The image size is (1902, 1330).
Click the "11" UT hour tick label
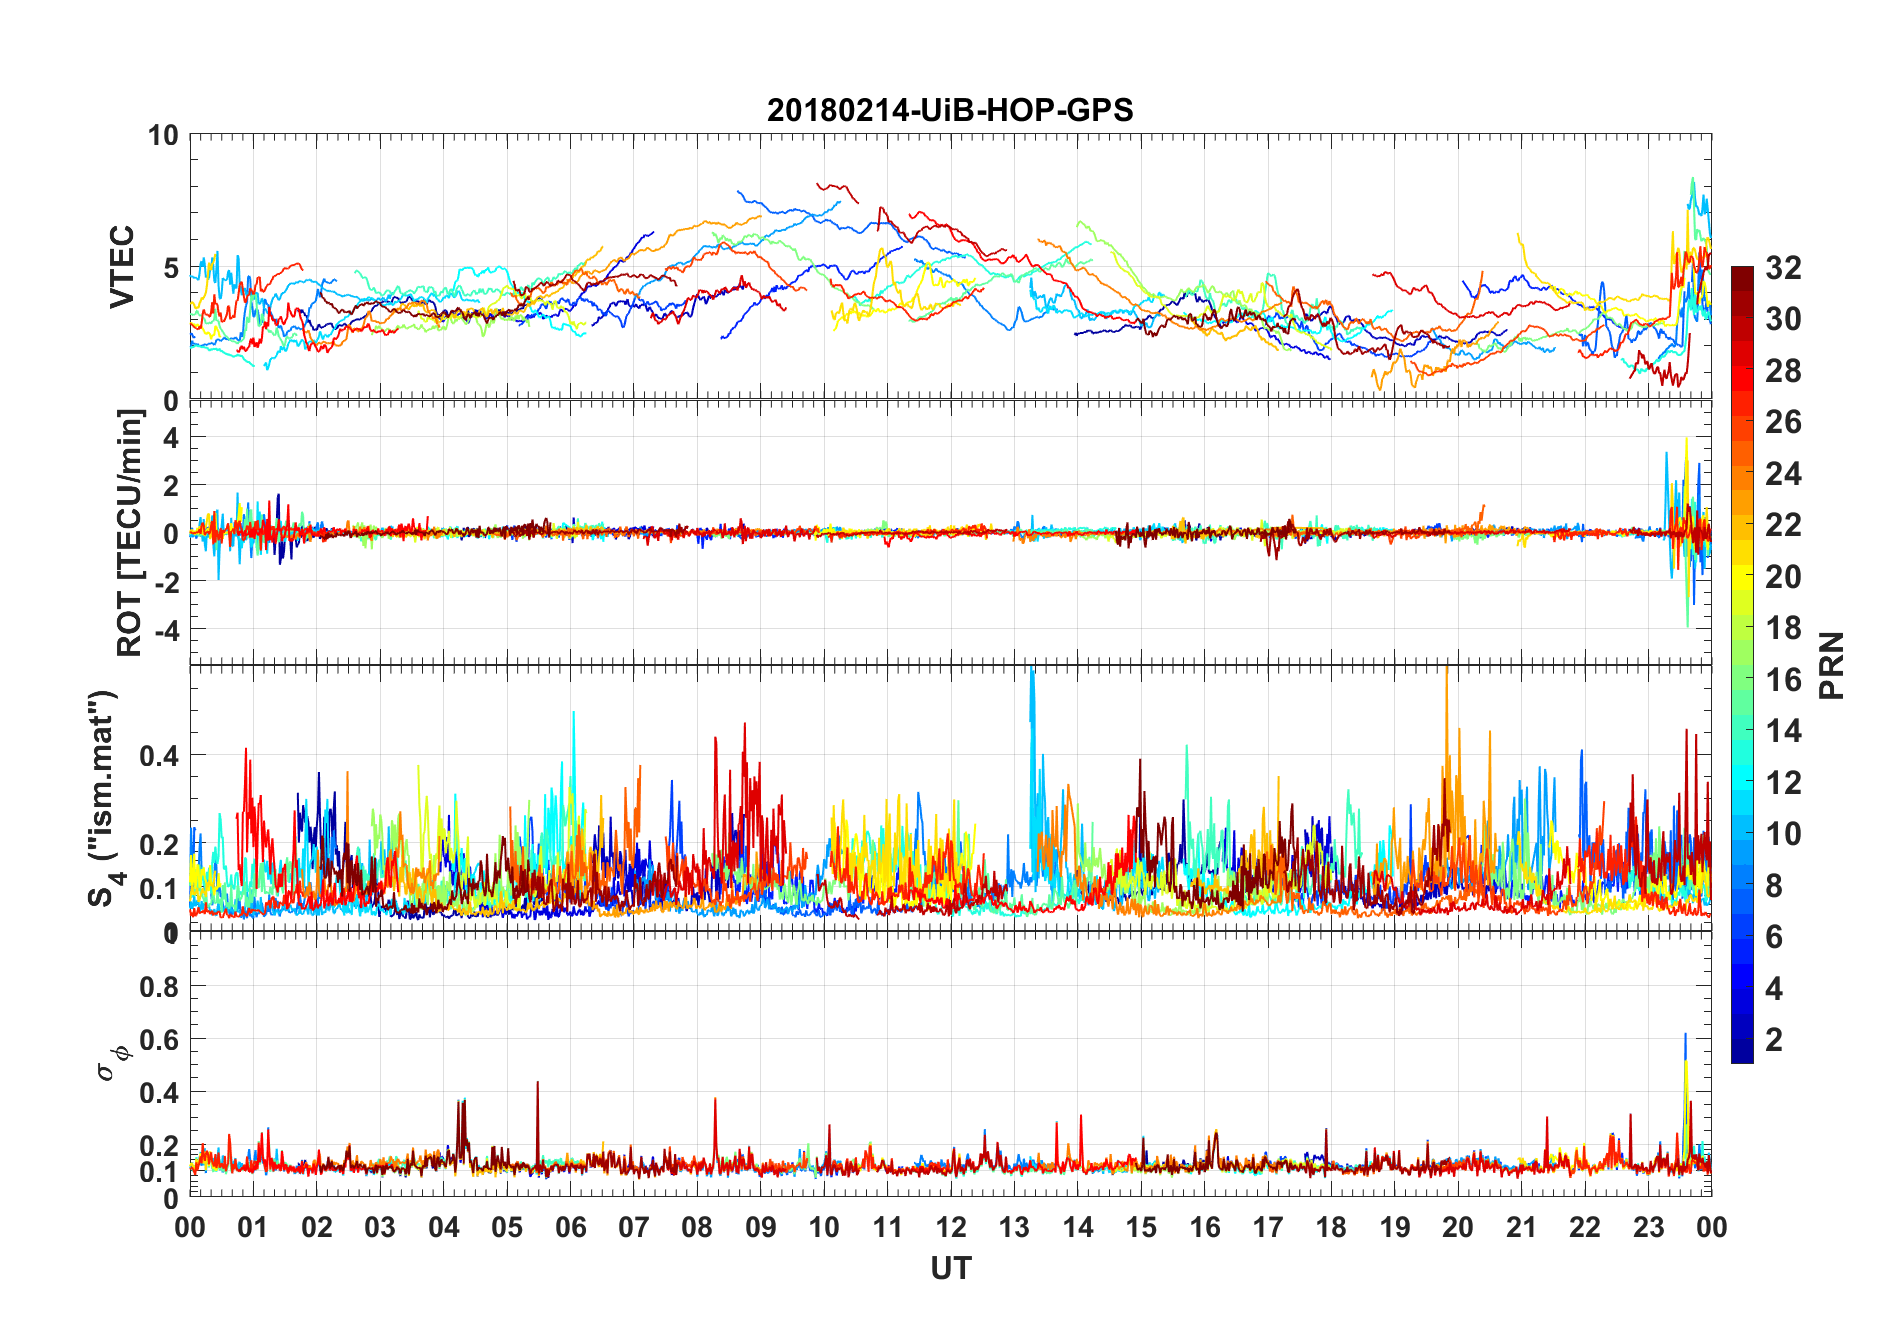pos(887,1227)
